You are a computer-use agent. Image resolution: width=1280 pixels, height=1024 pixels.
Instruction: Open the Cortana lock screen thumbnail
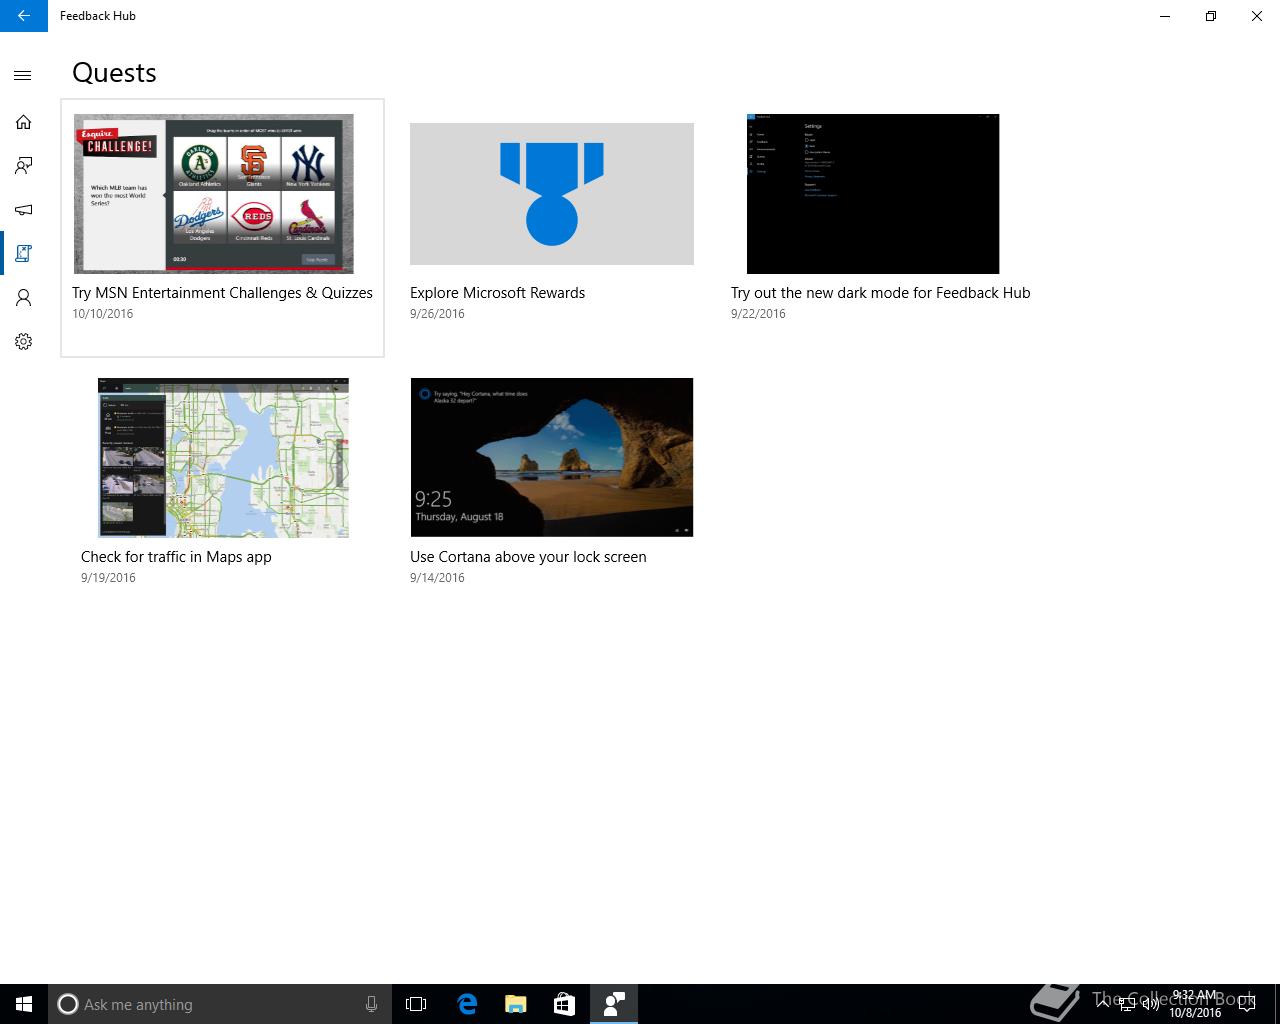[552, 457]
